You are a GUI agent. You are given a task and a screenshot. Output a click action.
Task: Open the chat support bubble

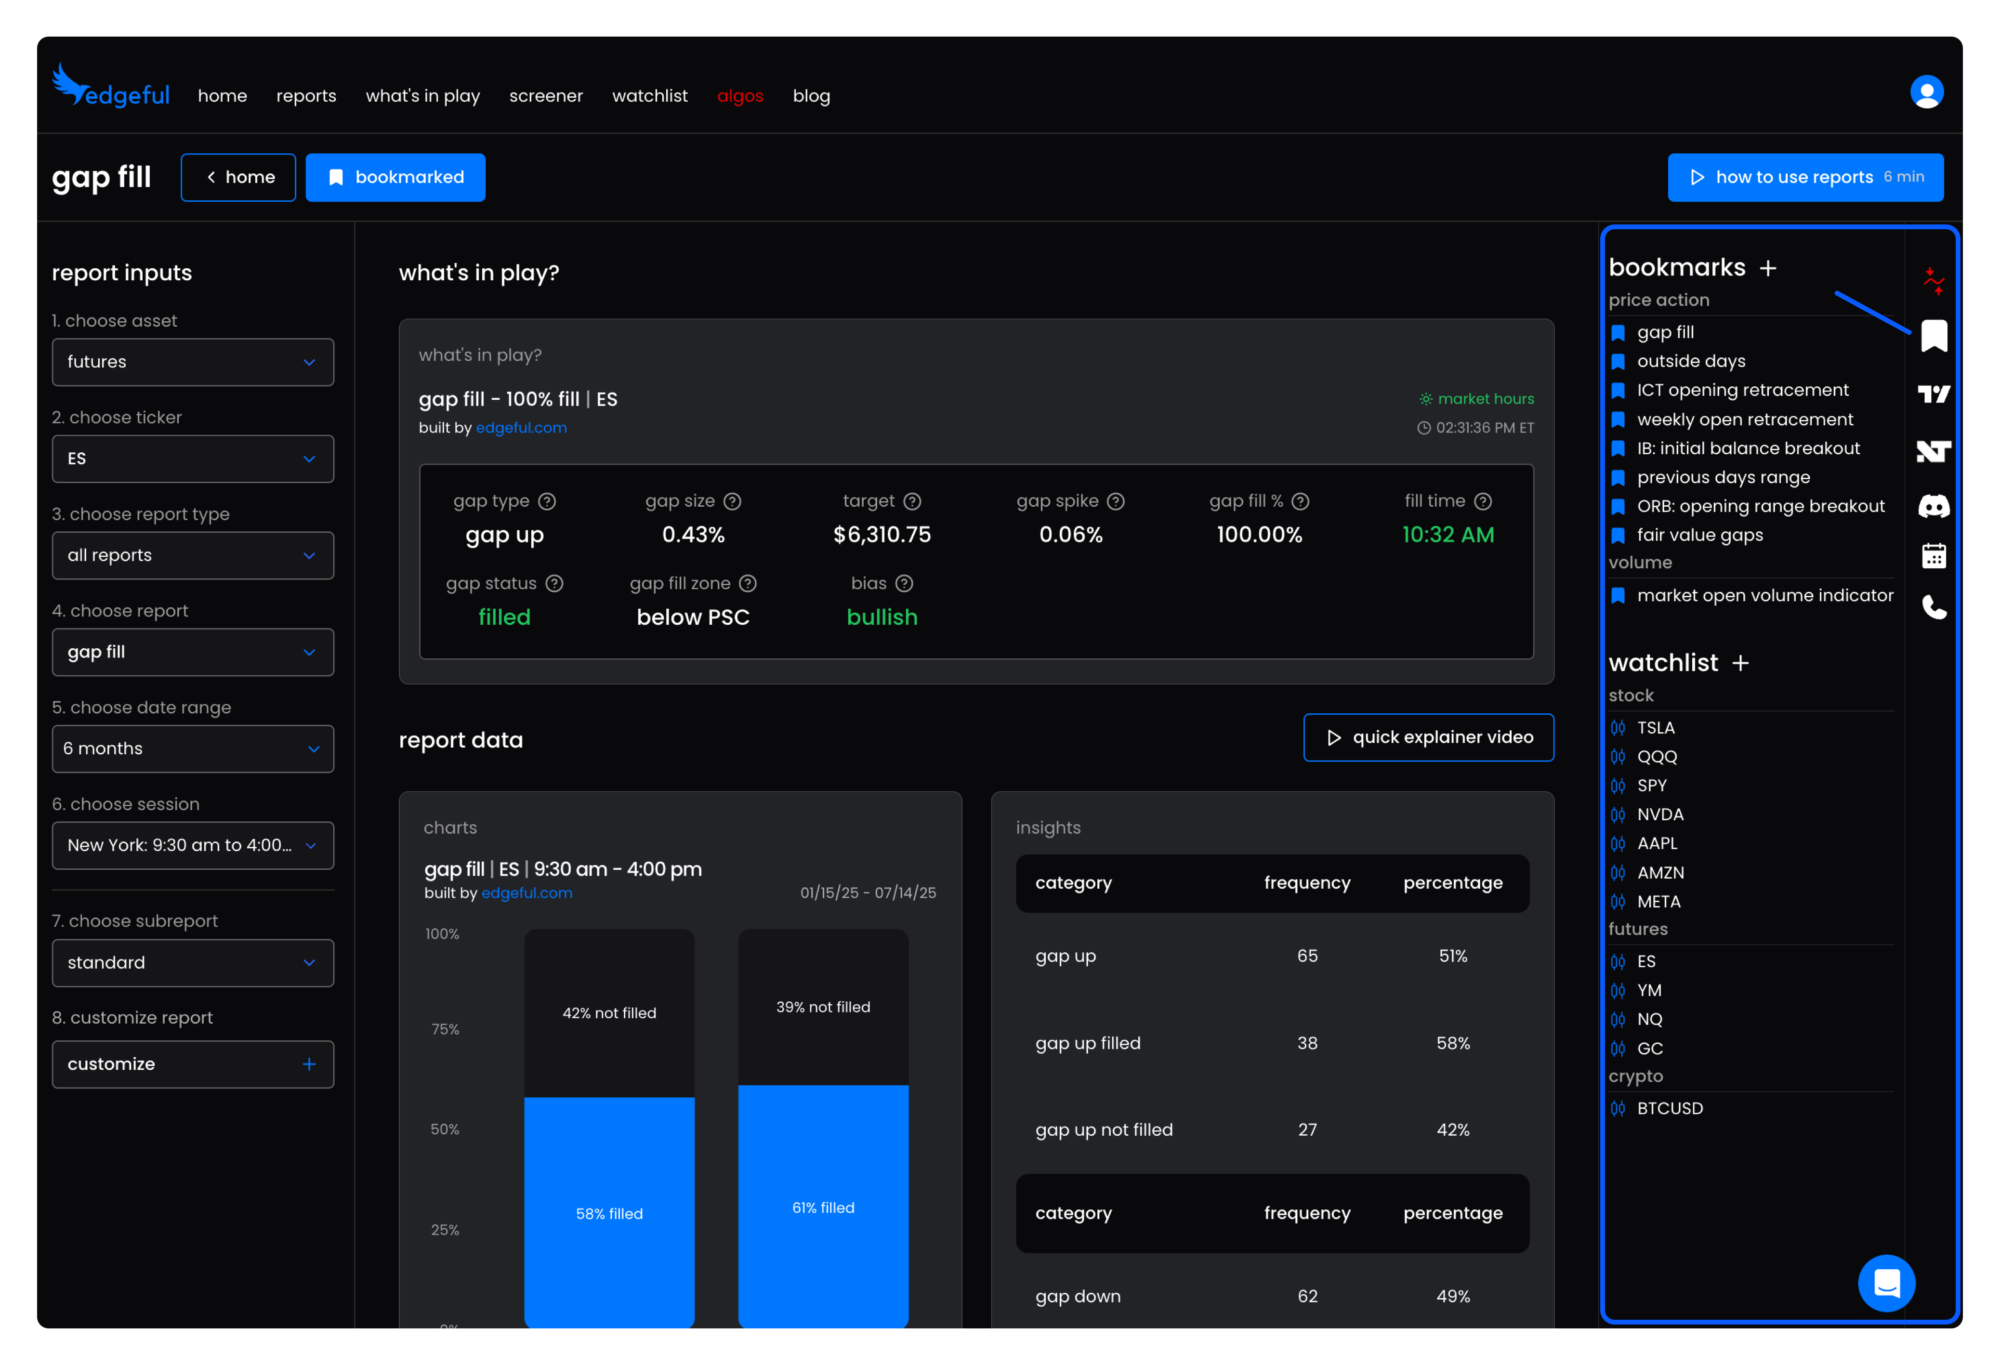pyautogui.click(x=1886, y=1282)
